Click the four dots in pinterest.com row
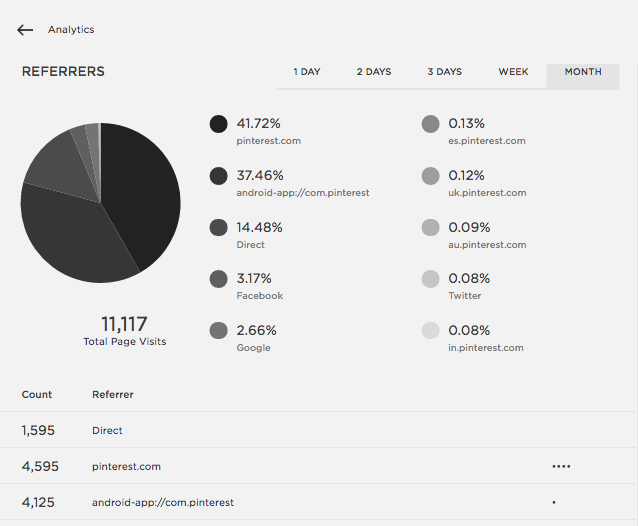The height and width of the screenshot is (526, 638). pos(561,467)
